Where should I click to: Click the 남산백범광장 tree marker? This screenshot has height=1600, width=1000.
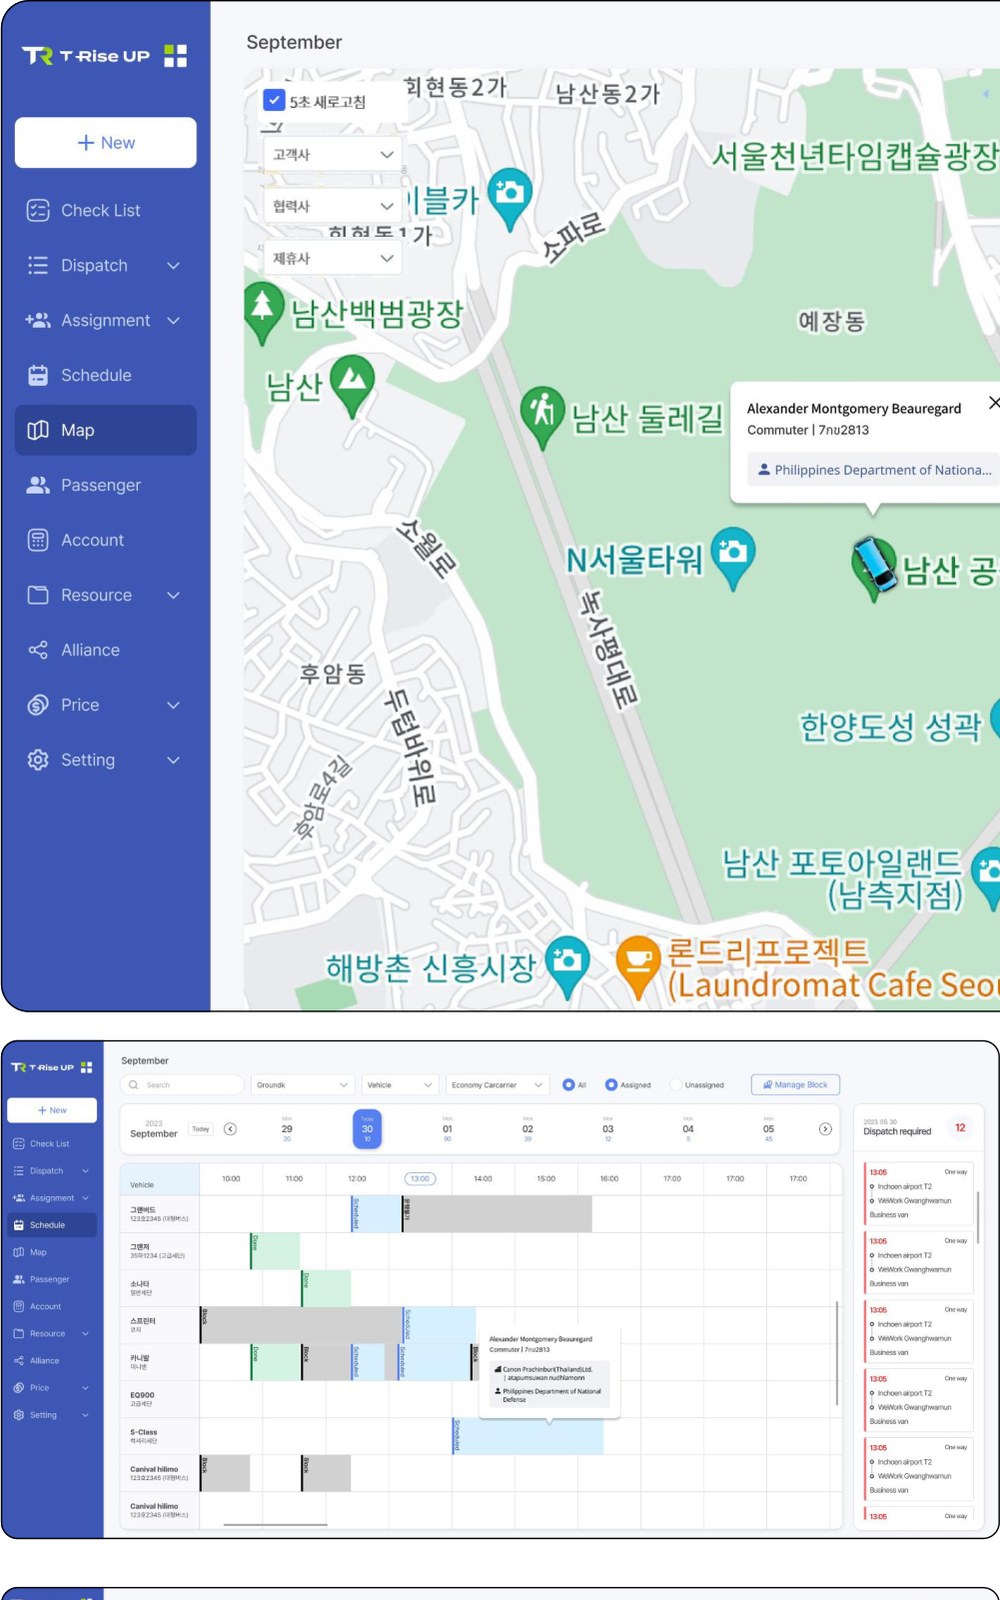[x=263, y=311]
